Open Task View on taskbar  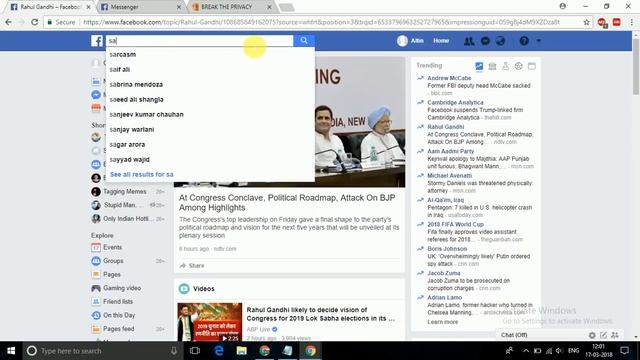[x=195, y=351]
